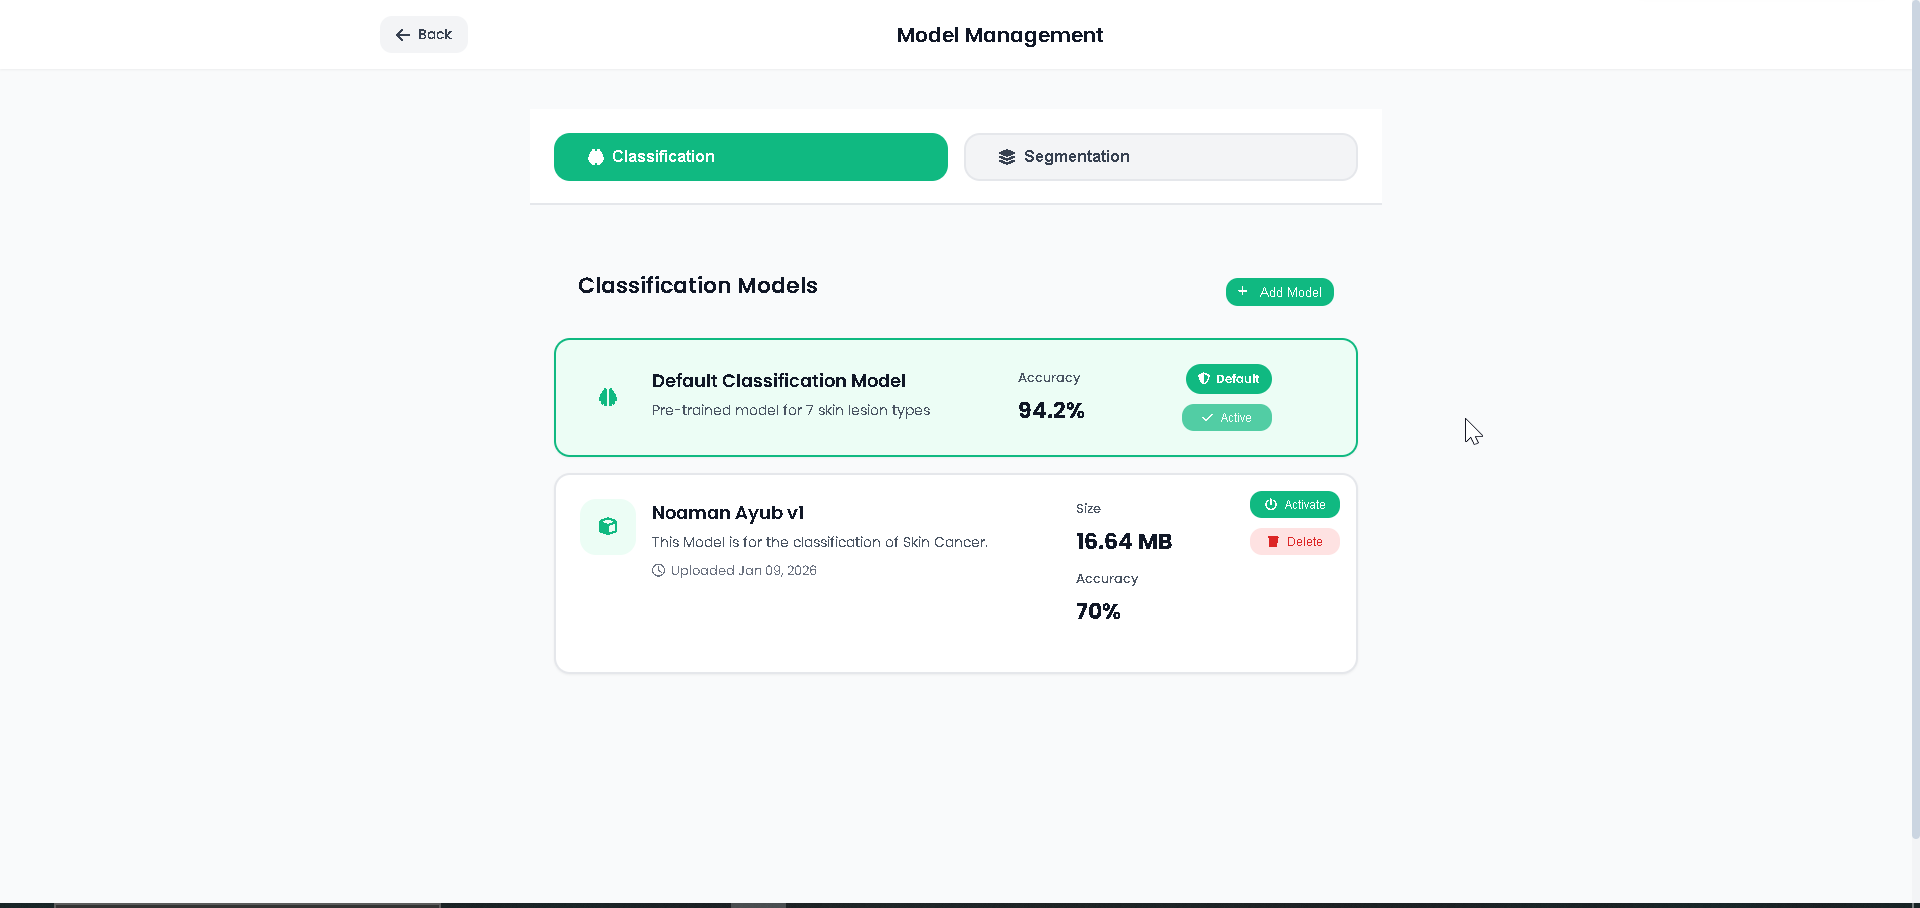Select the Classification tab
The height and width of the screenshot is (908, 1920).
tap(750, 157)
